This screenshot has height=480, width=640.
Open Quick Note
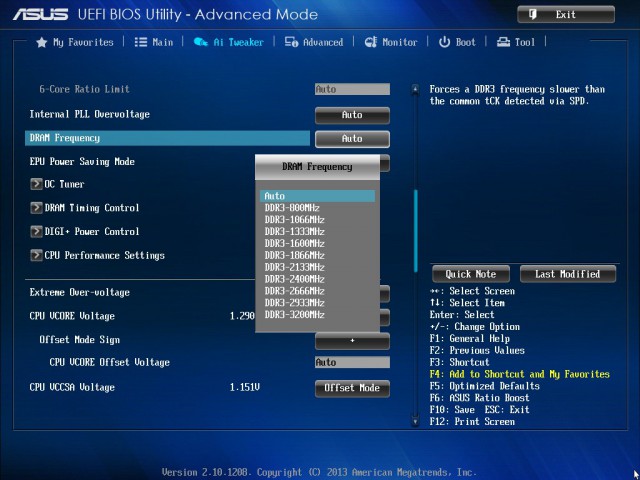click(x=471, y=274)
